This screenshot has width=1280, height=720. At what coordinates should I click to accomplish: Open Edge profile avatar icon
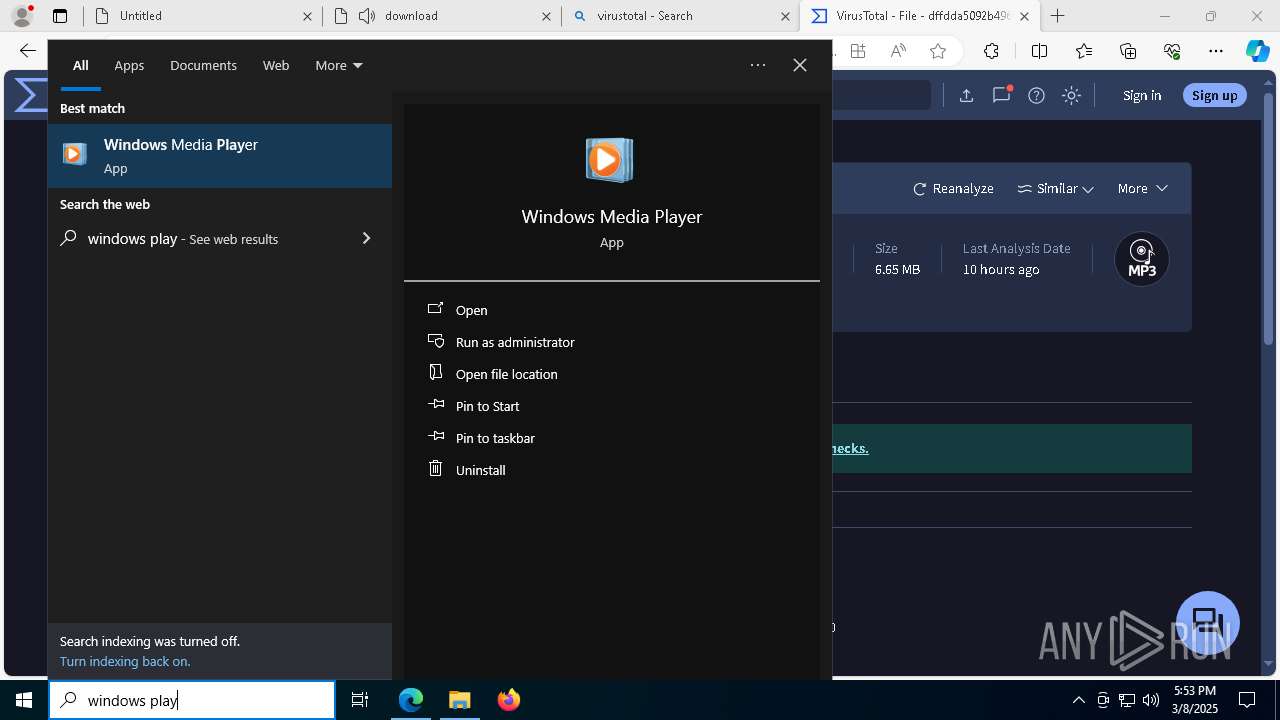coord(22,15)
